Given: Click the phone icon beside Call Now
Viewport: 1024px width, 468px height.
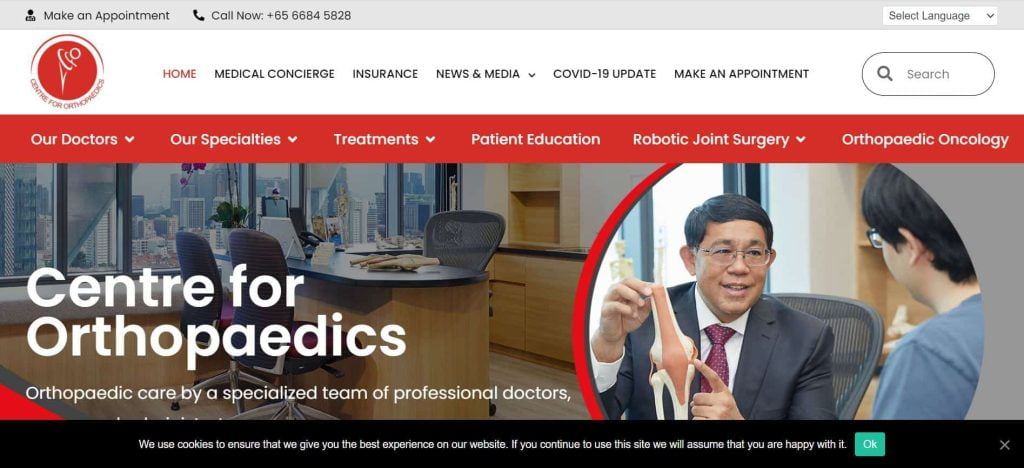Looking at the screenshot, I should click(199, 15).
